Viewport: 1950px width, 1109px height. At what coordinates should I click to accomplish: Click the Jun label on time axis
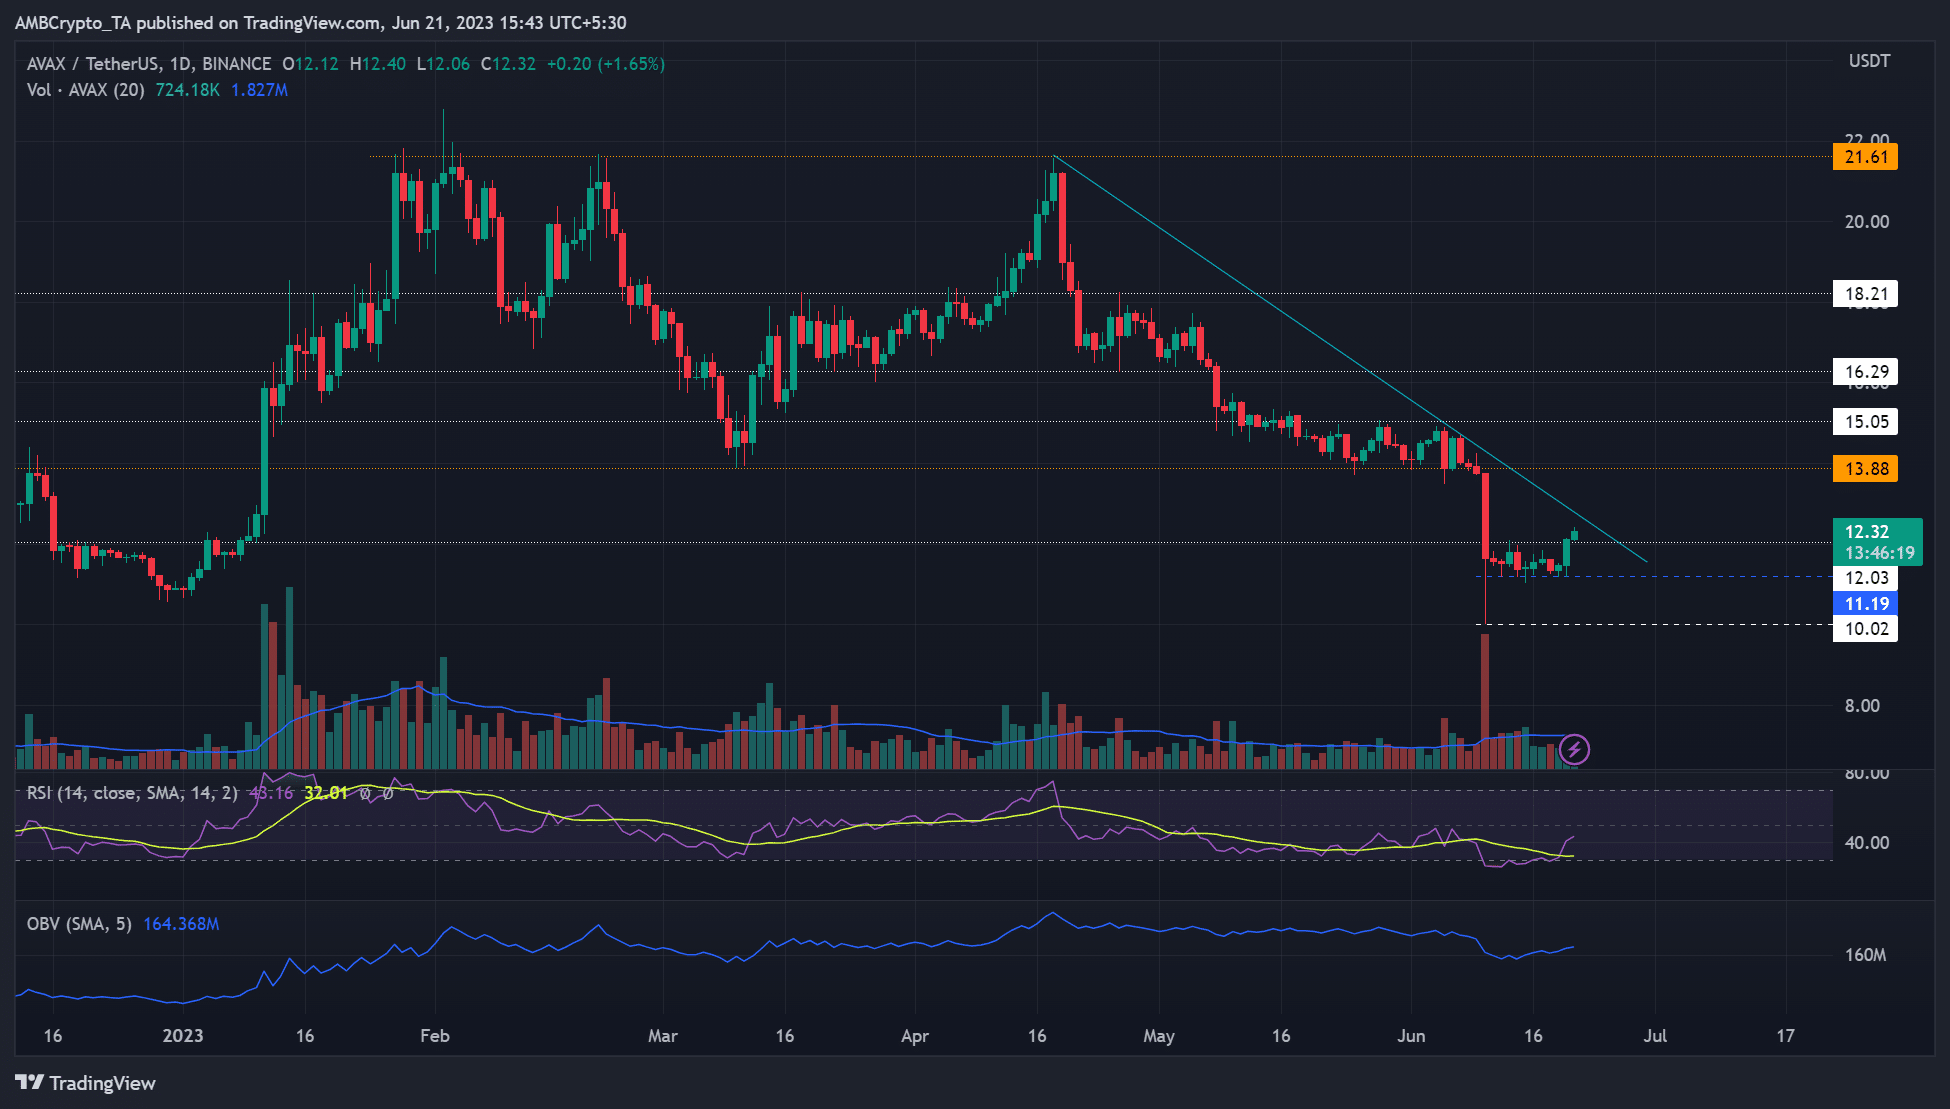(1410, 1036)
